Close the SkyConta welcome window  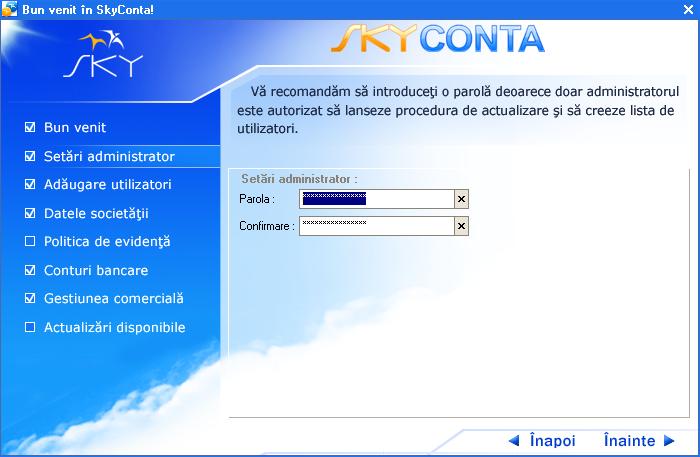point(688,9)
